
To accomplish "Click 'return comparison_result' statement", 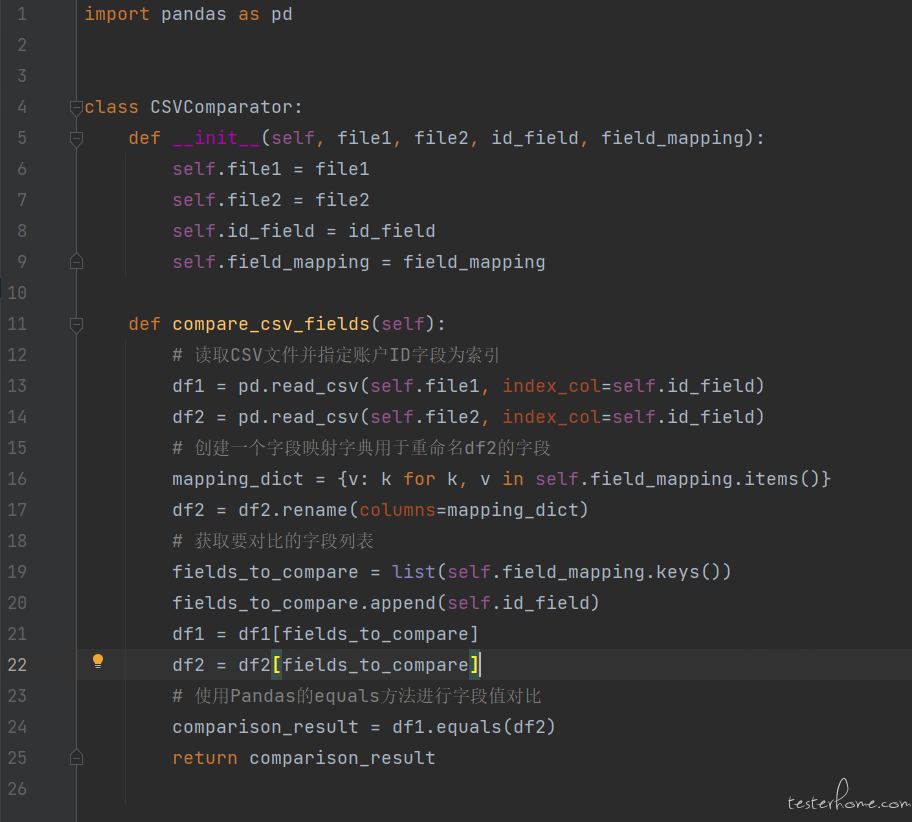I will [304, 758].
